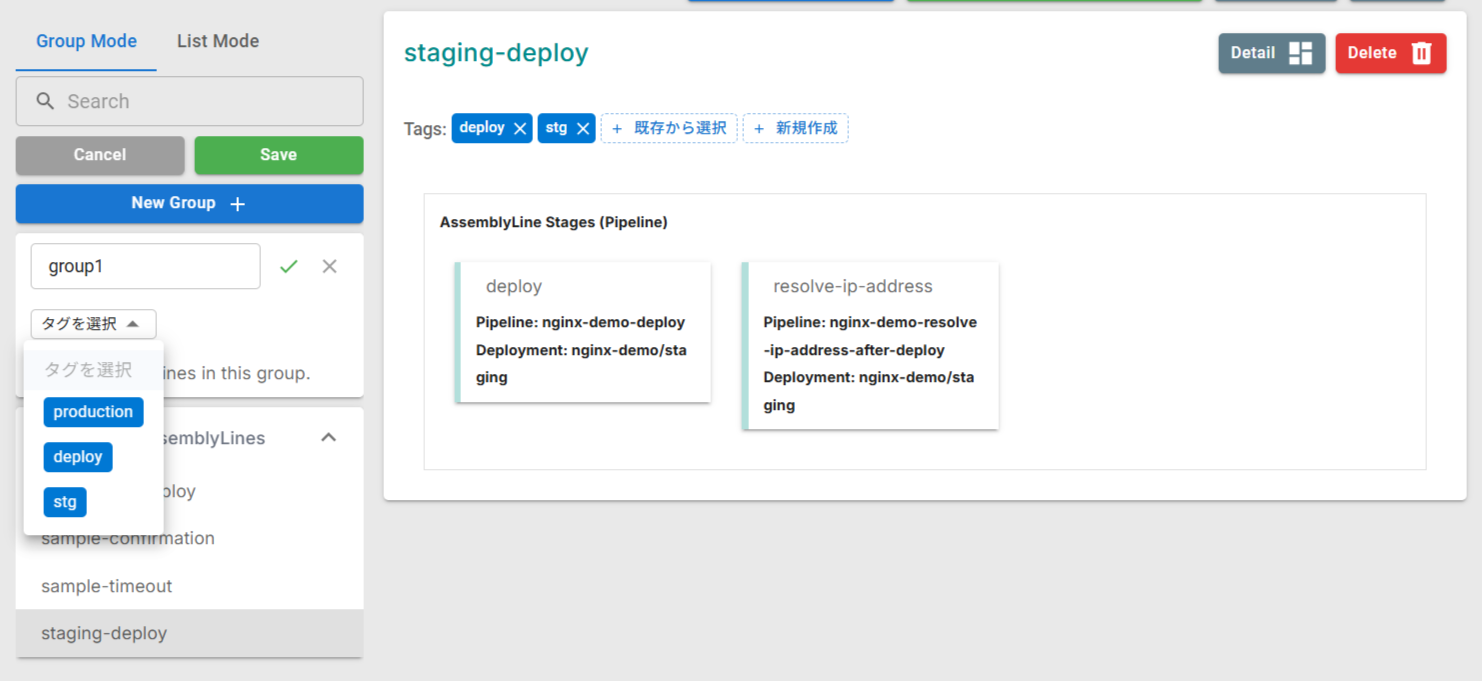Switch to the List Mode tab
The height and width of the screenshot is (681, 1482).
[217, 41]
